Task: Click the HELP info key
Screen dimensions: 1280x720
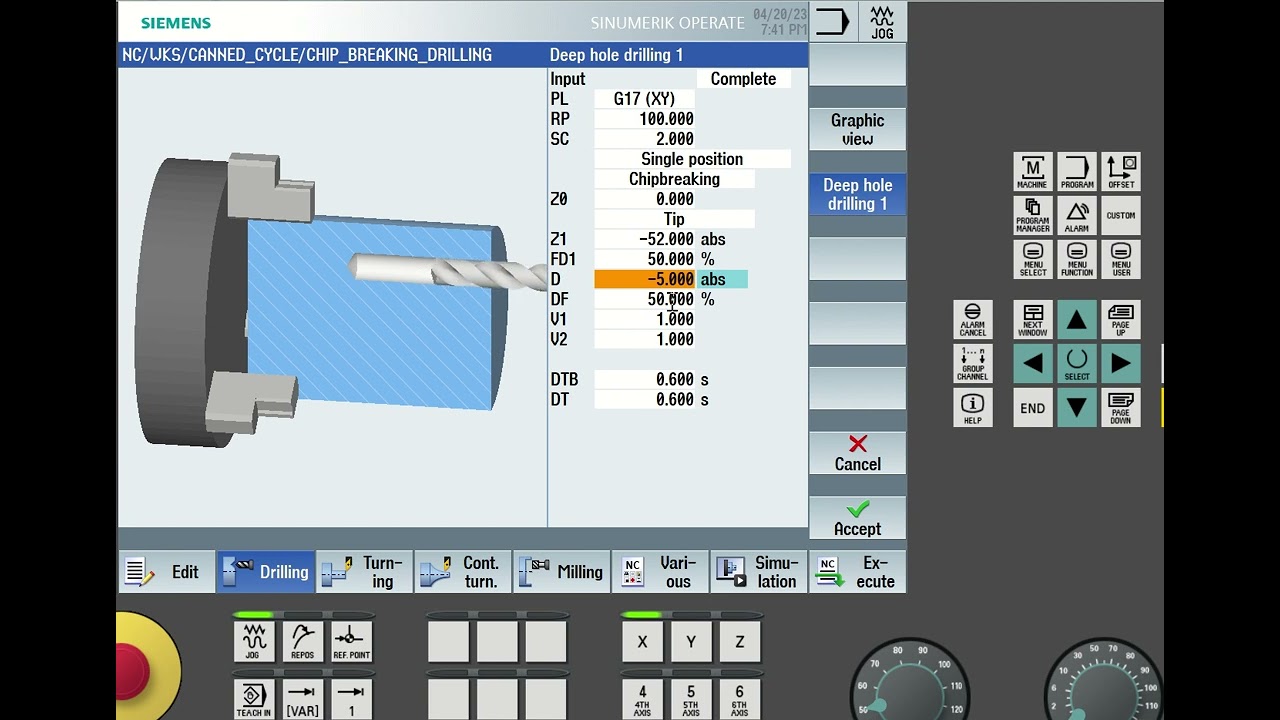Action: tap(973, 408)
